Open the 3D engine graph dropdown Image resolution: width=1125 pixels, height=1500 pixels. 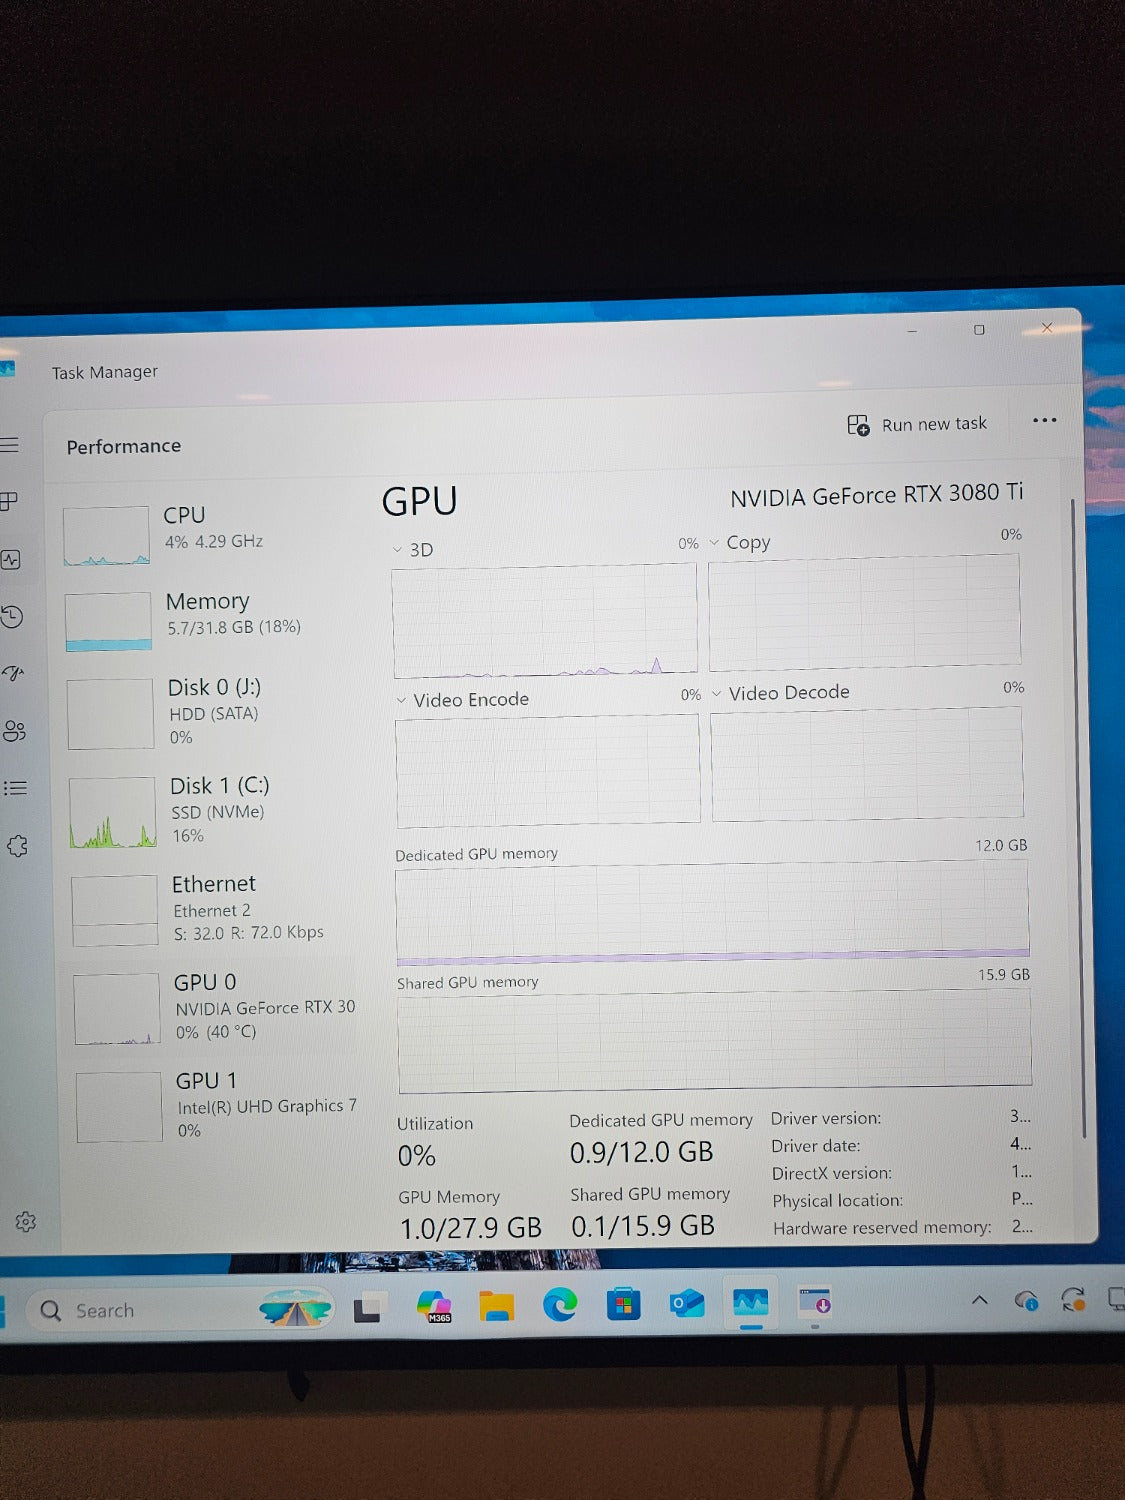397,550
